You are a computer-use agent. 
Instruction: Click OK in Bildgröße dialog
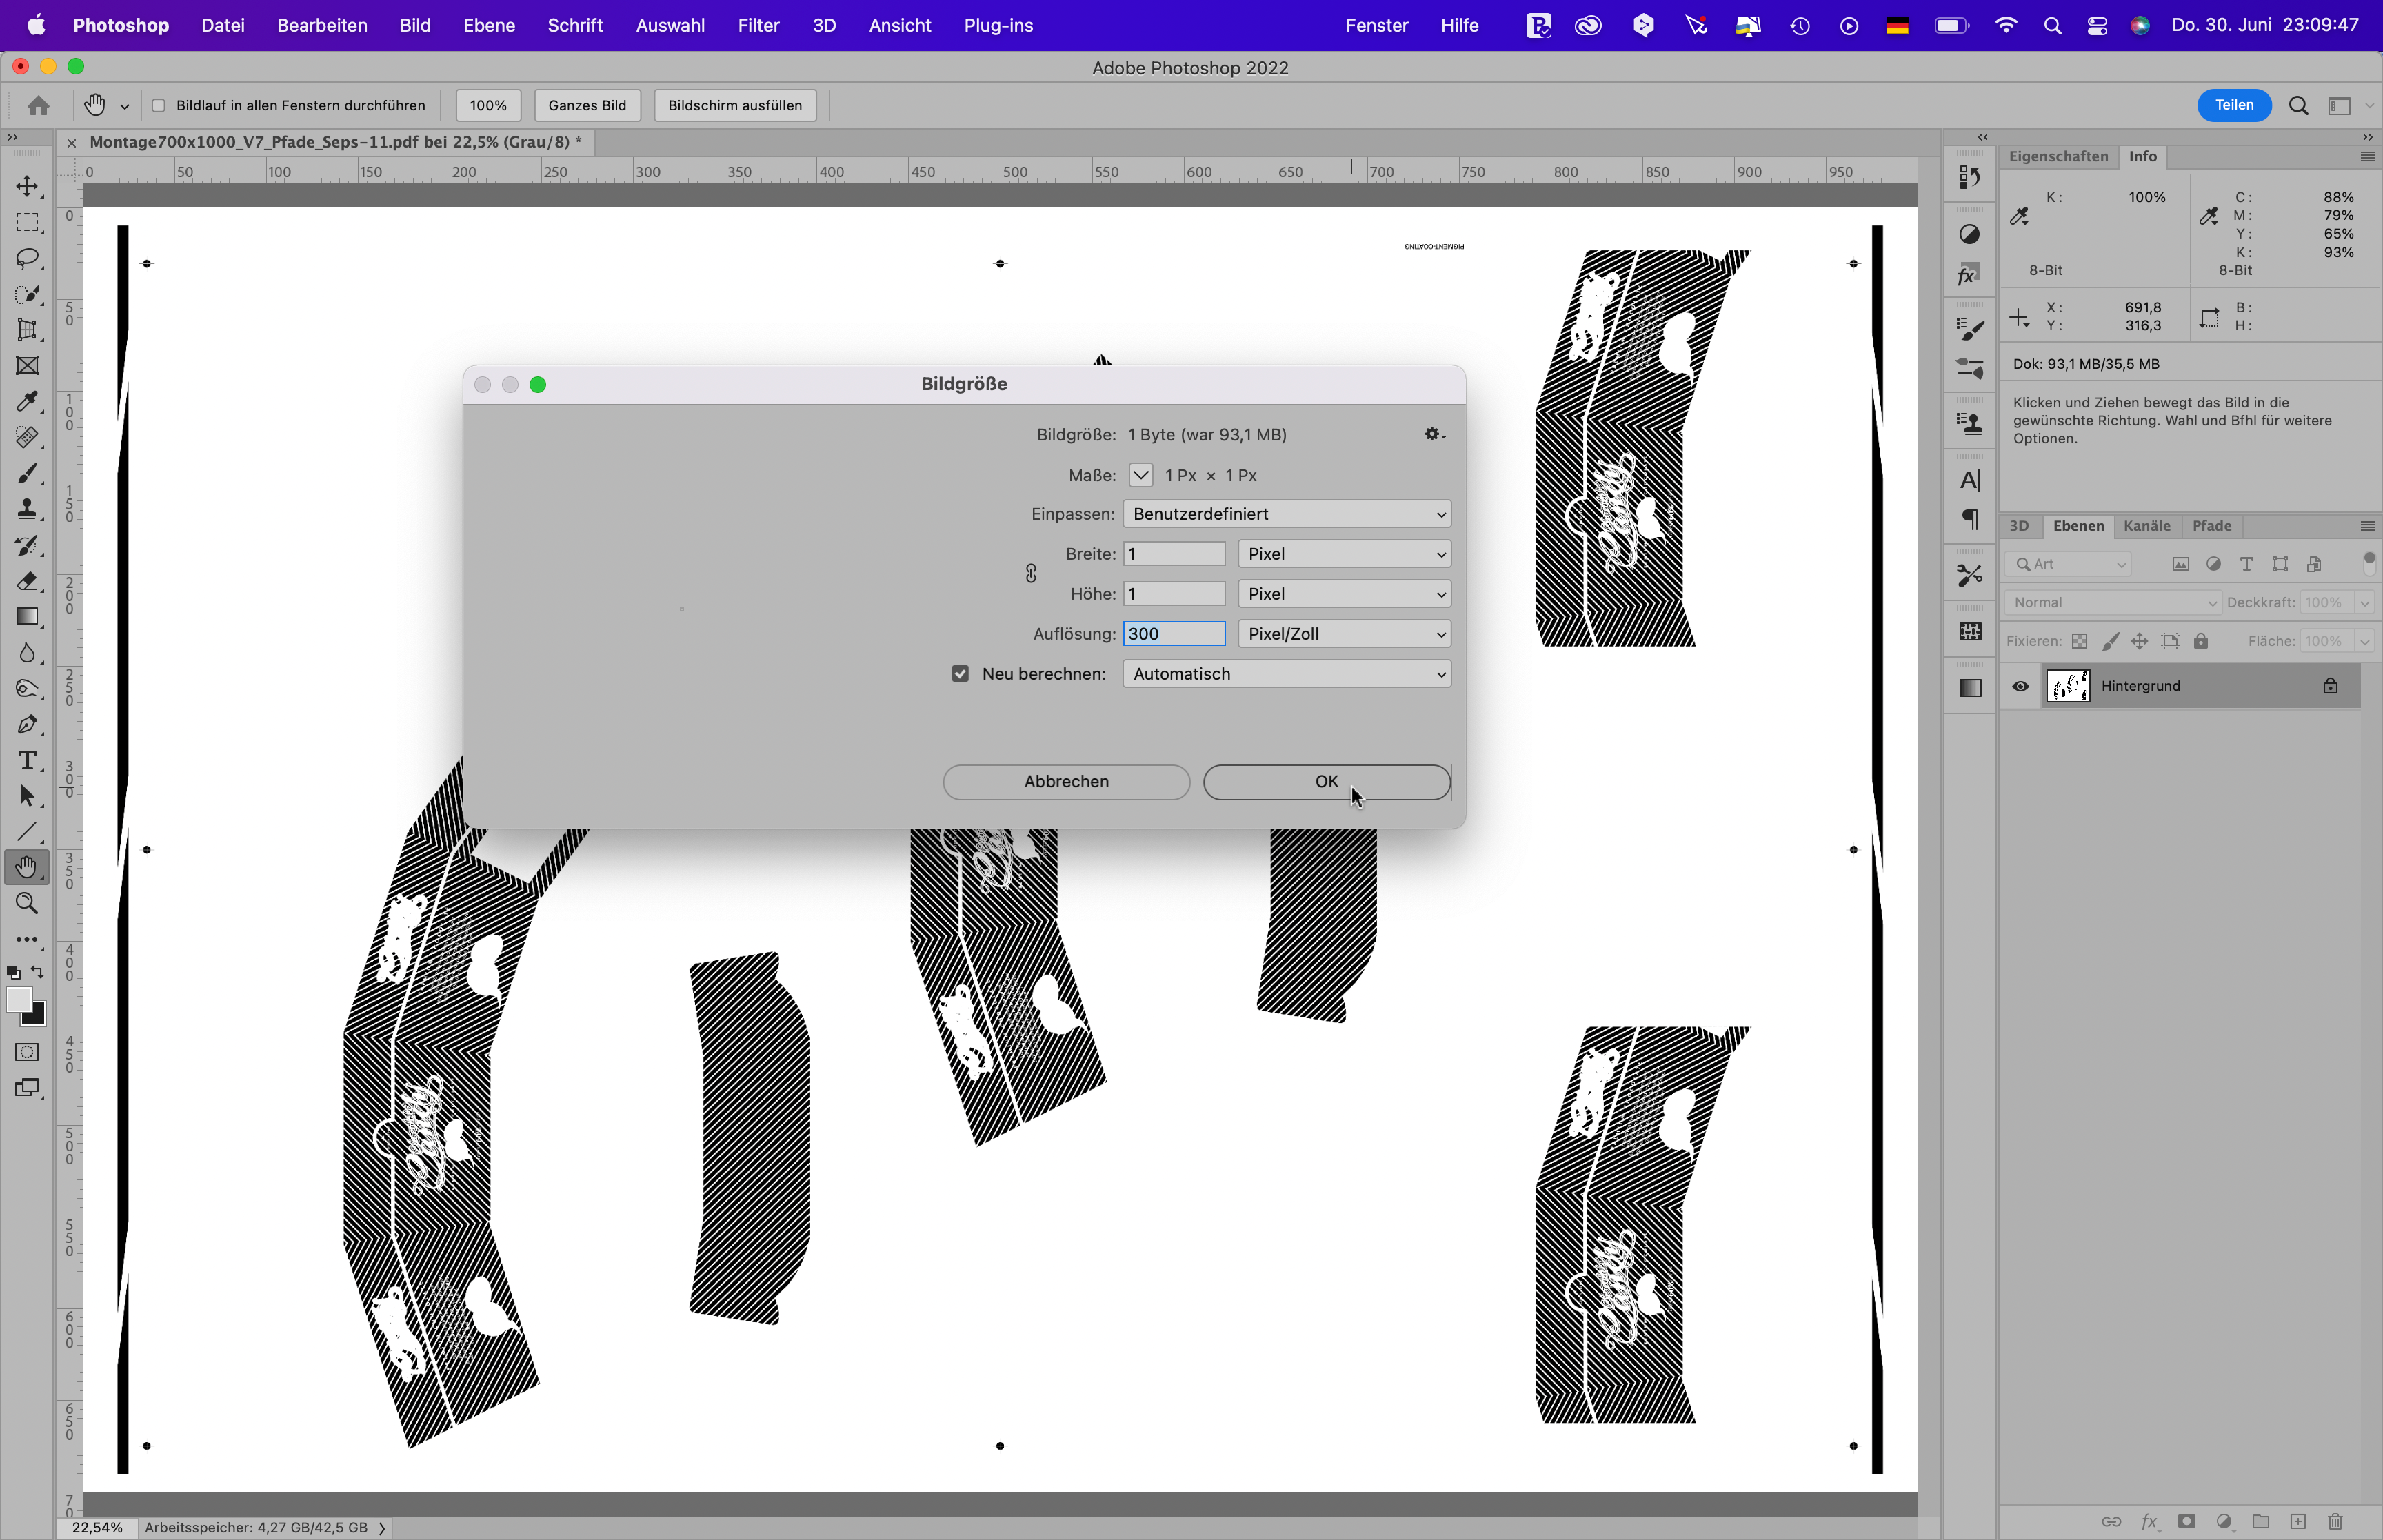1326,782
